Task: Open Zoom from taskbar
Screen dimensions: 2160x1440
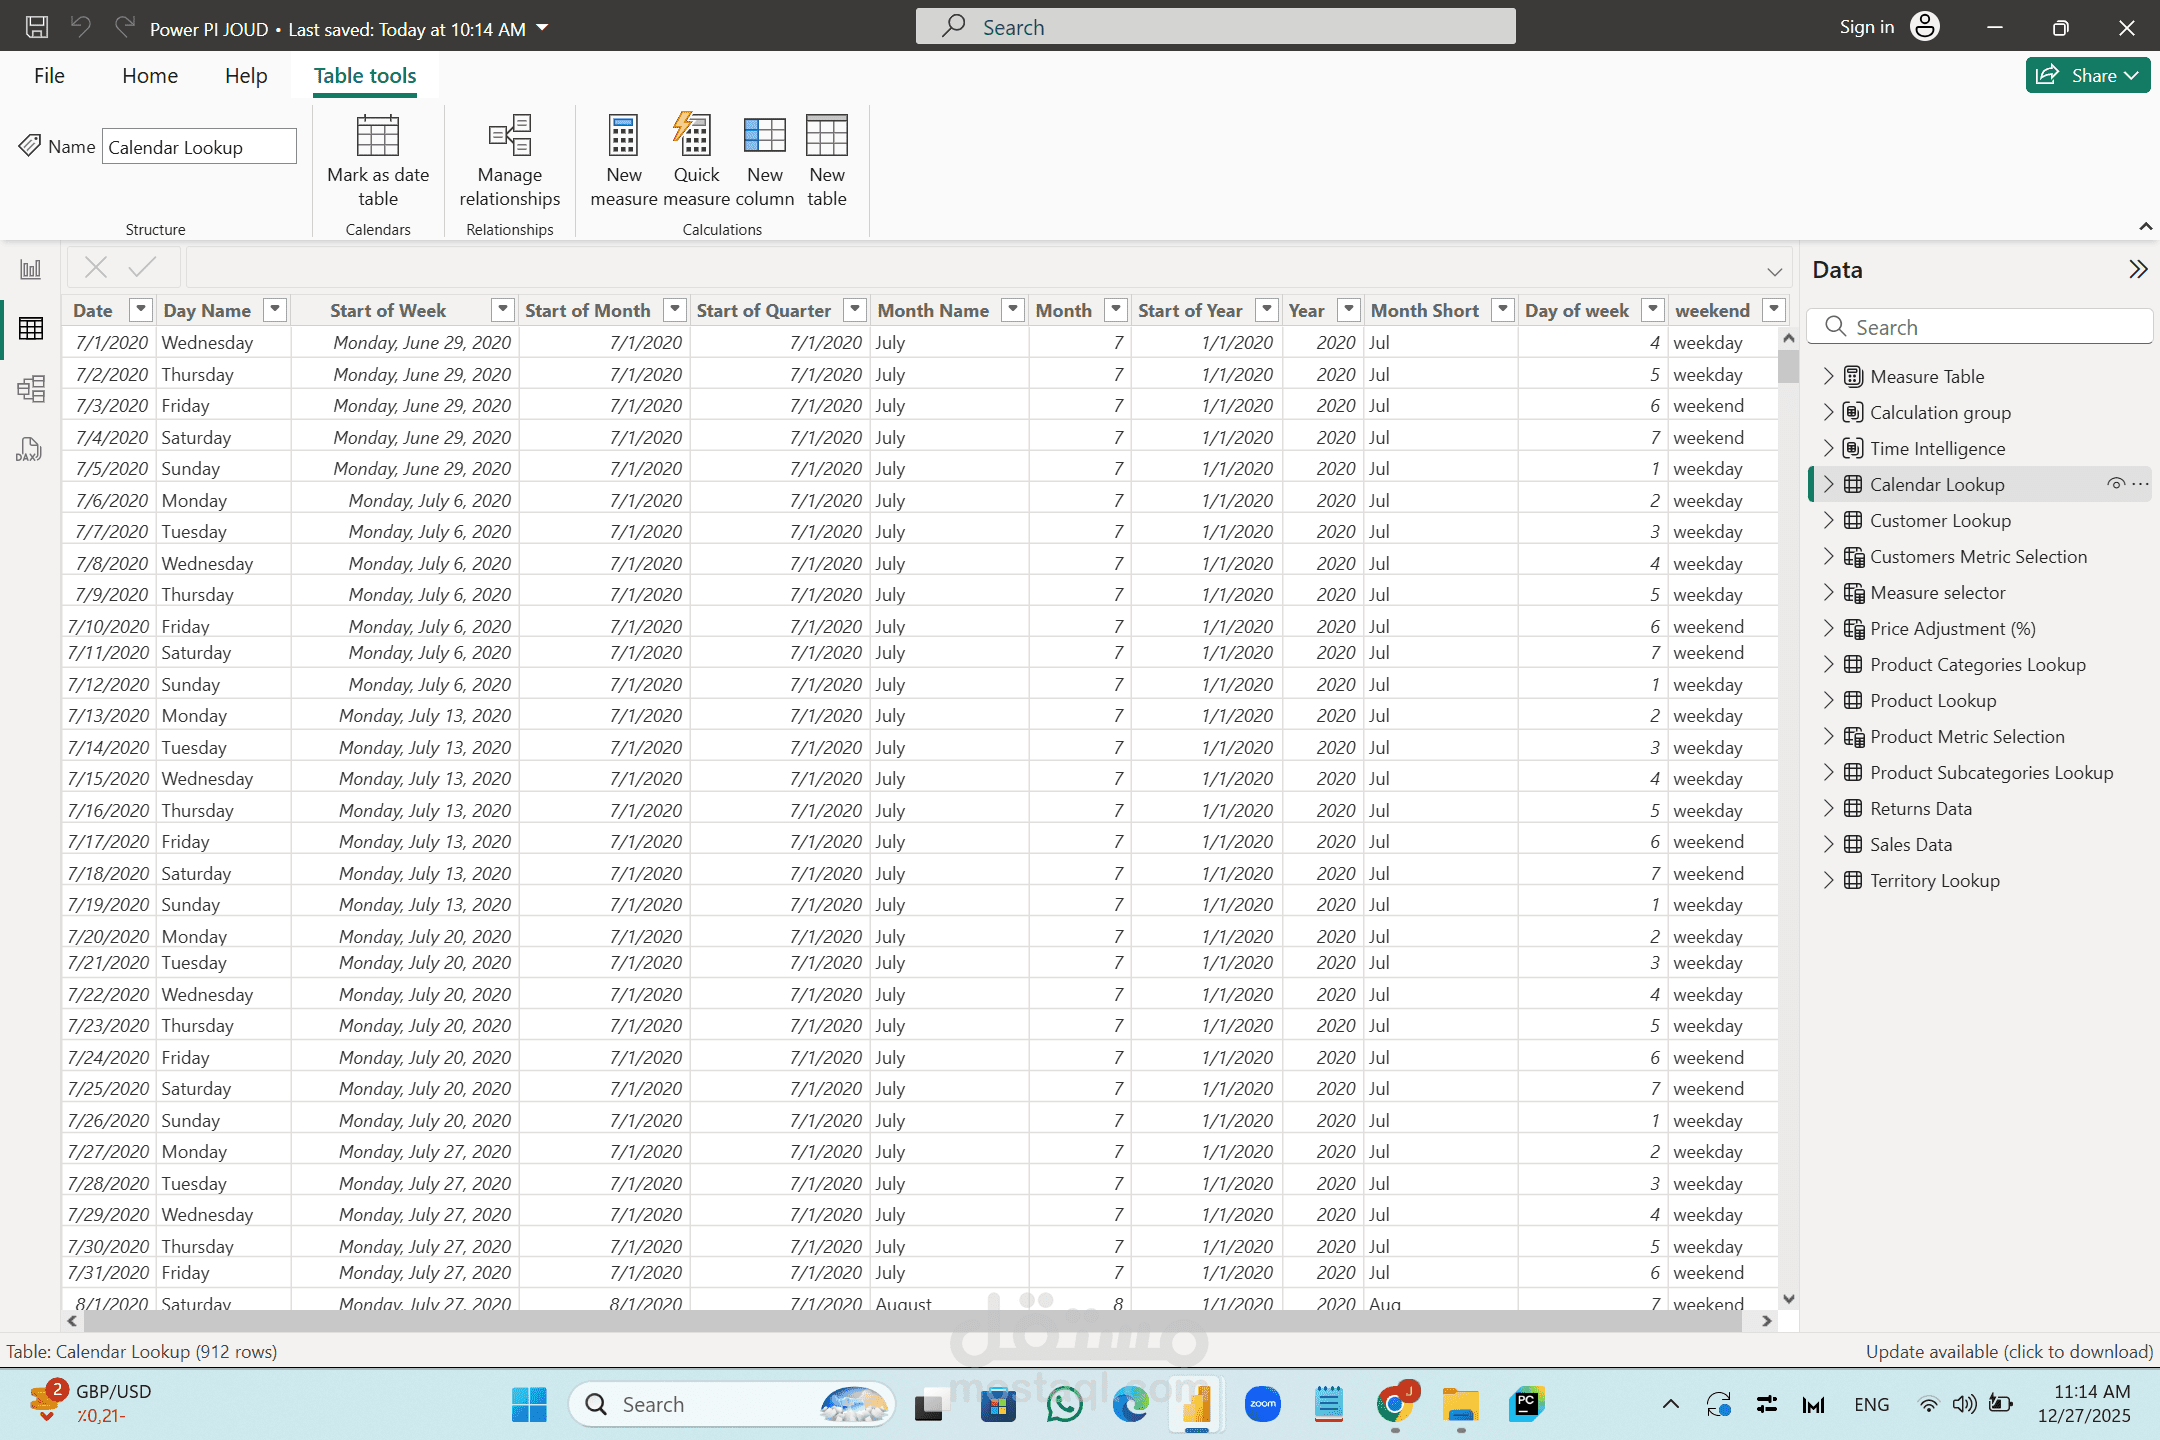Action: tap(1263, 1404)
